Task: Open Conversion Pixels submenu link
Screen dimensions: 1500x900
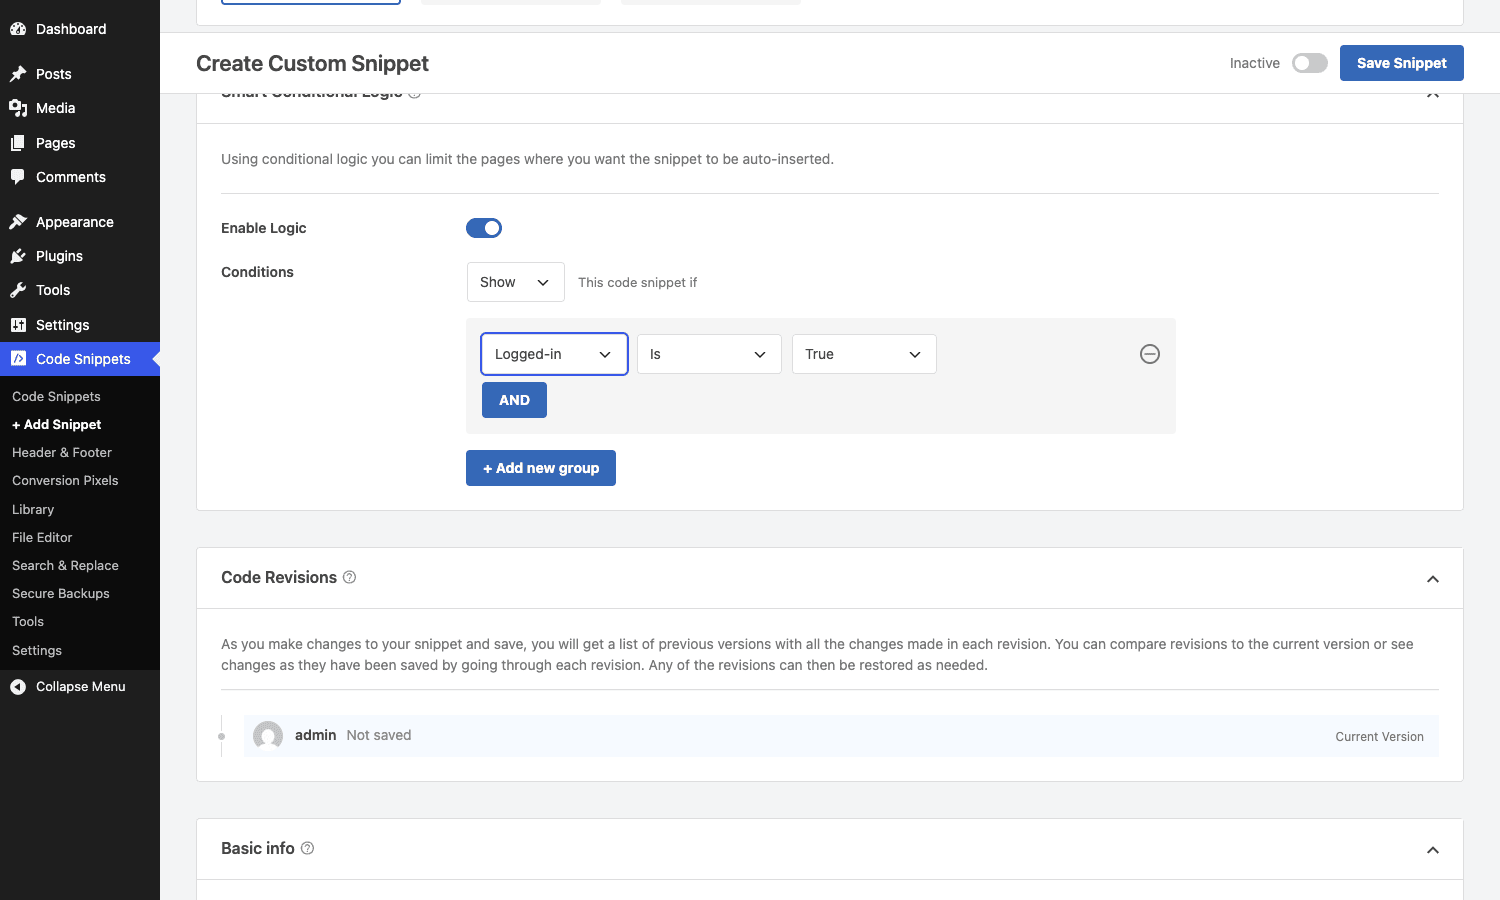Action: click(65, 481)
